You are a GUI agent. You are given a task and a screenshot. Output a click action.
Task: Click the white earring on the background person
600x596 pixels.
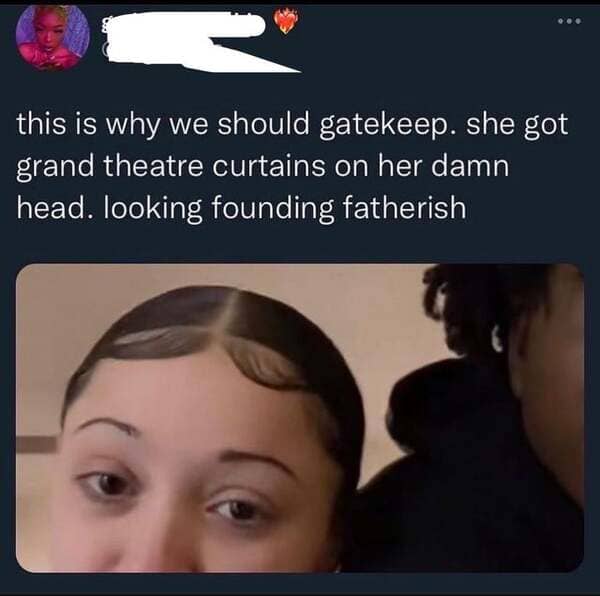click(x=497, y=338)
